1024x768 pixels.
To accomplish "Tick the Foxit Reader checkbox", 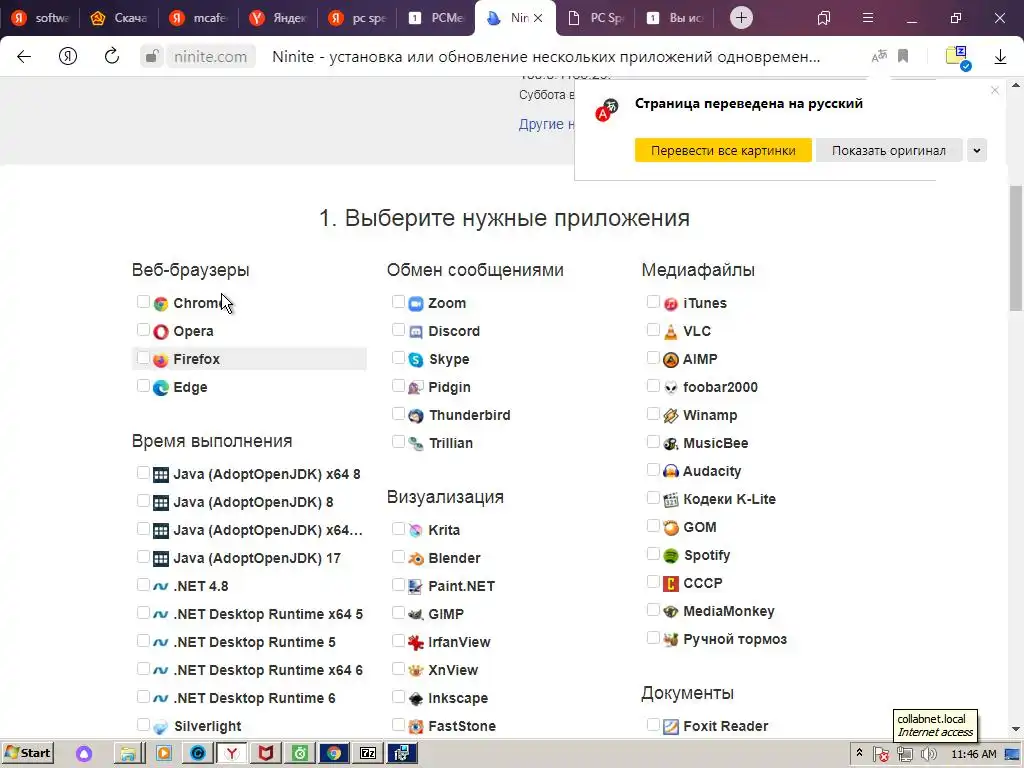I will point(653,724).
